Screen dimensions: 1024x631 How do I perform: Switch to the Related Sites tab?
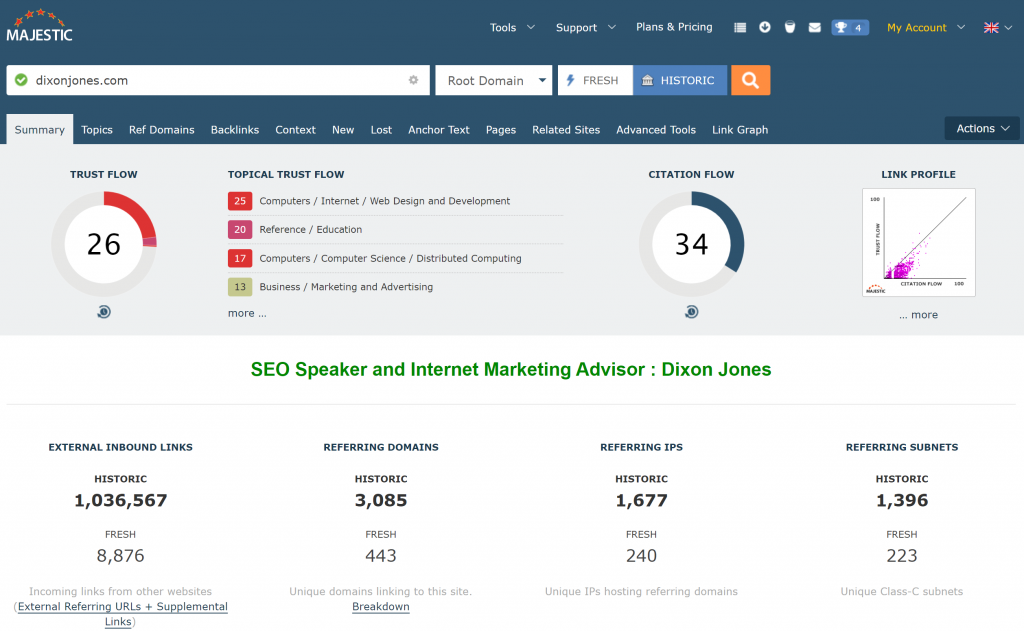pyautogui.click(x=566, y=129)
